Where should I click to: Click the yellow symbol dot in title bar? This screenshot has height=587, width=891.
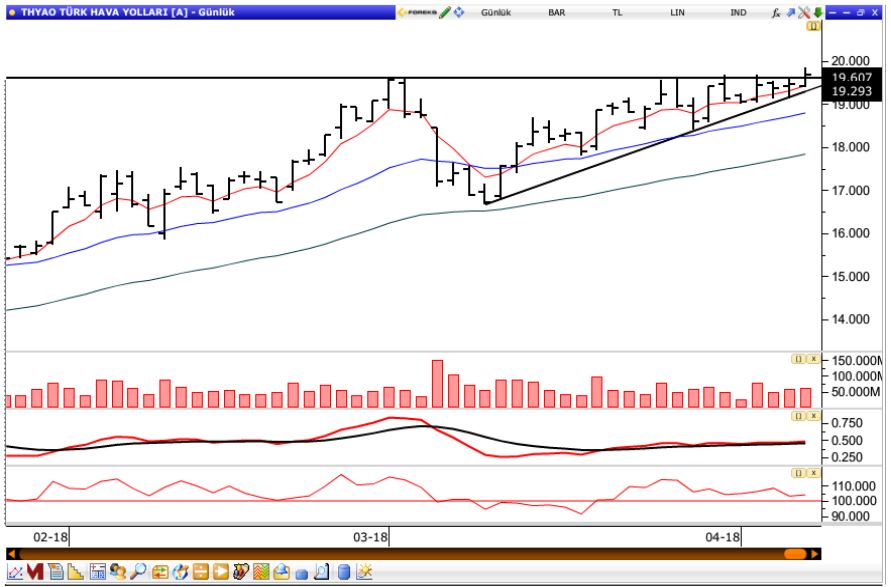click(x=12, y=13)
